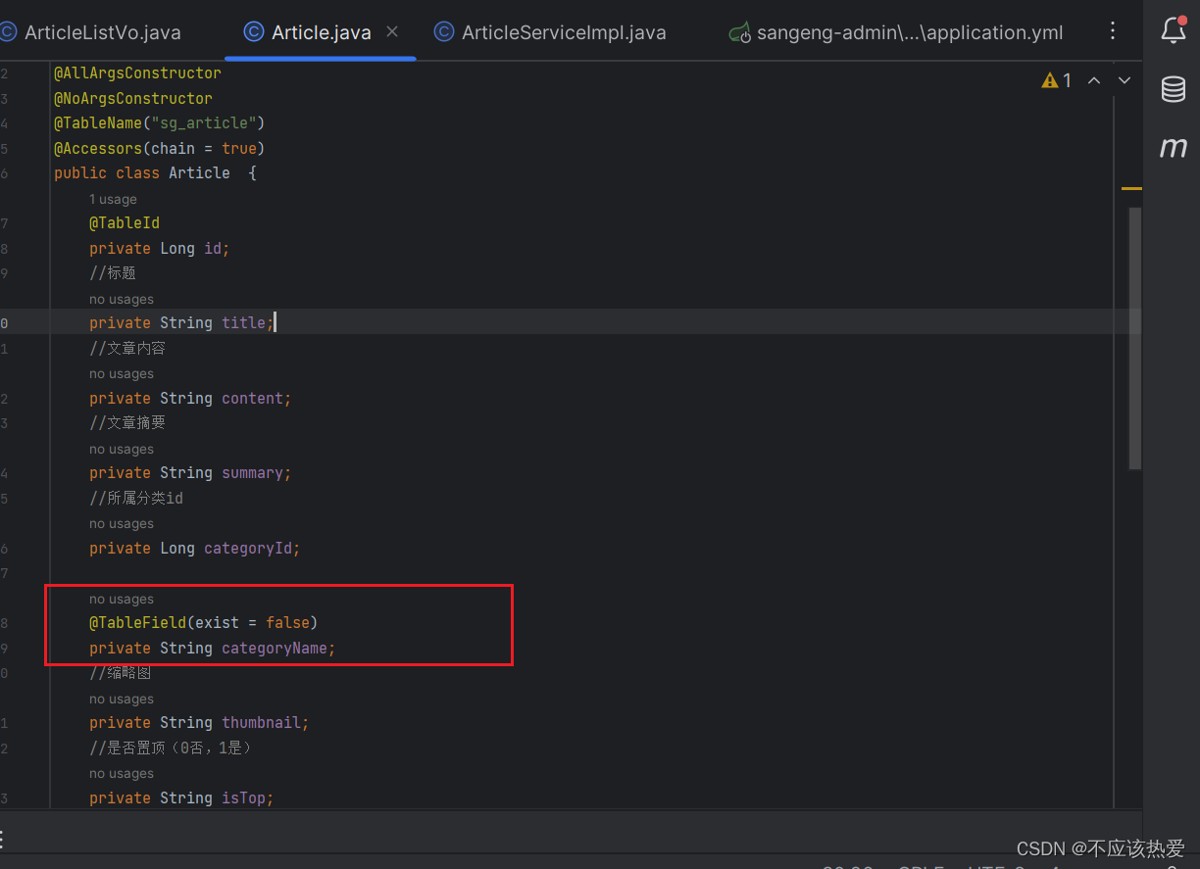Open the sangeng-admin application.yml tab
Viewport: 1200px width, 869px height.
pyautogui.click(x=897, y=32)
